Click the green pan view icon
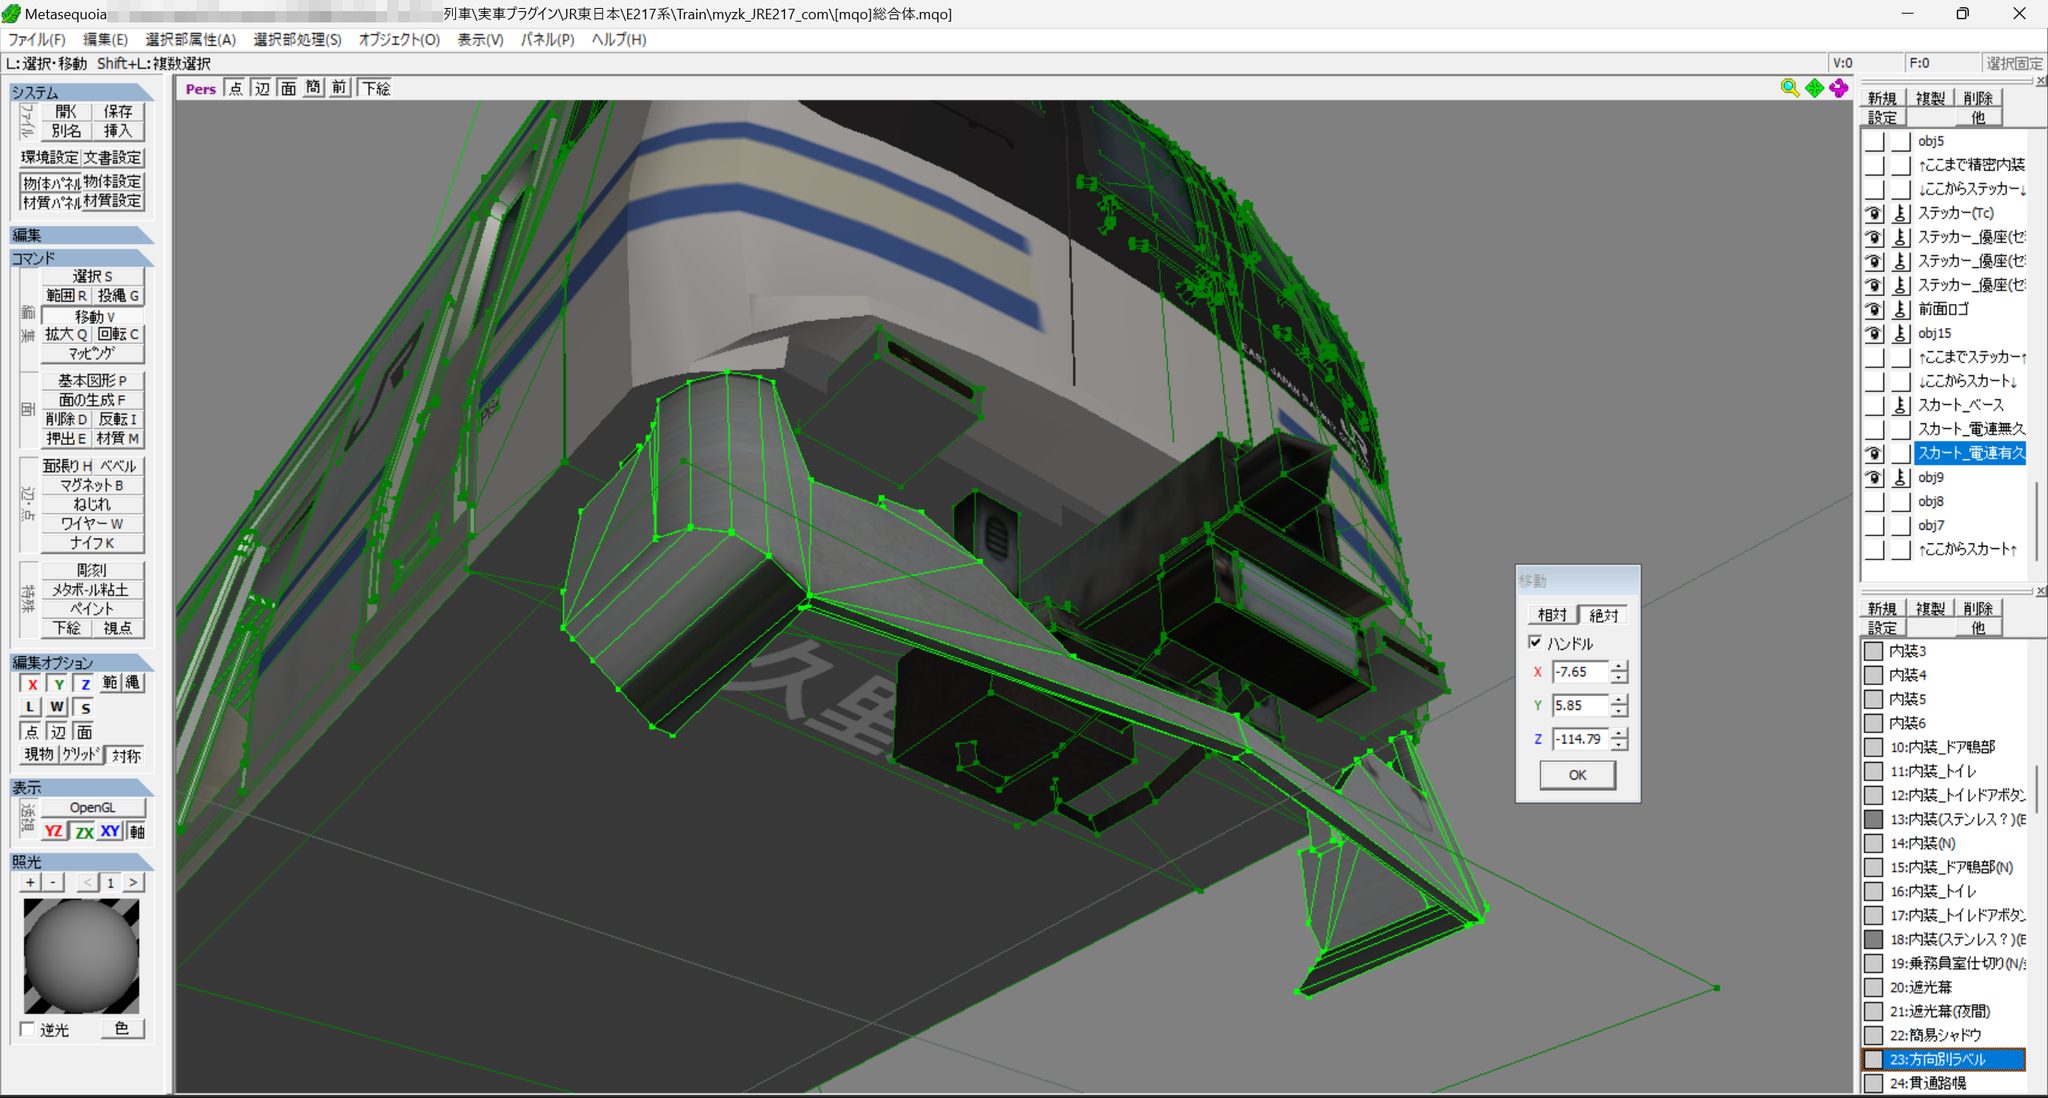 tap(1815, 88)
